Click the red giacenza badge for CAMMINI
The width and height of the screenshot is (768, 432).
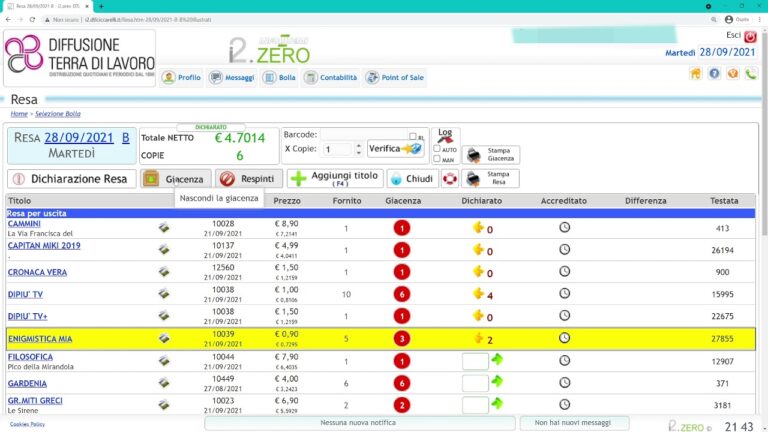[402, 228]
